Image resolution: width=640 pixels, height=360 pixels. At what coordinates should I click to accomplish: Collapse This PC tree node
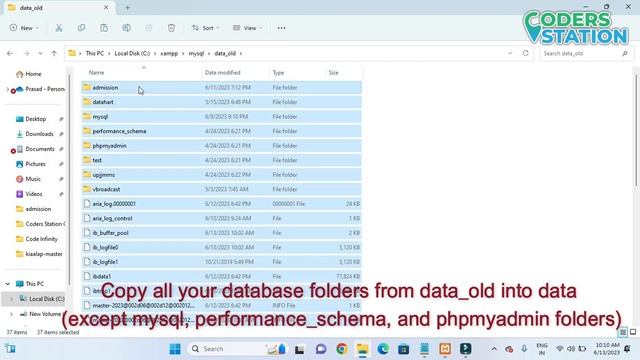click(8, 284)
